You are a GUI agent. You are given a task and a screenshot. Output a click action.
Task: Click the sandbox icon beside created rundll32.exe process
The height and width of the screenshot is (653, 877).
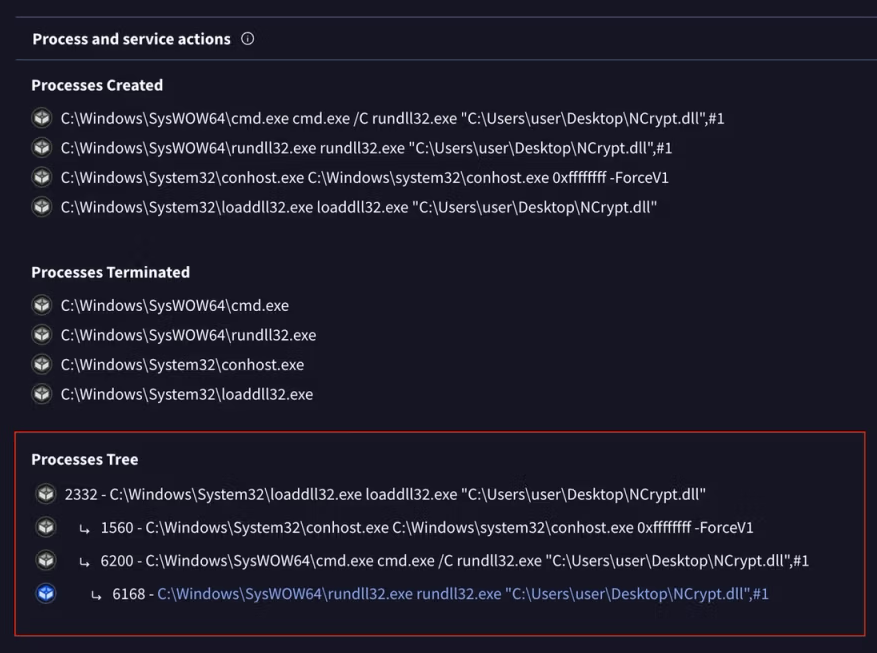tap(41, 148)
